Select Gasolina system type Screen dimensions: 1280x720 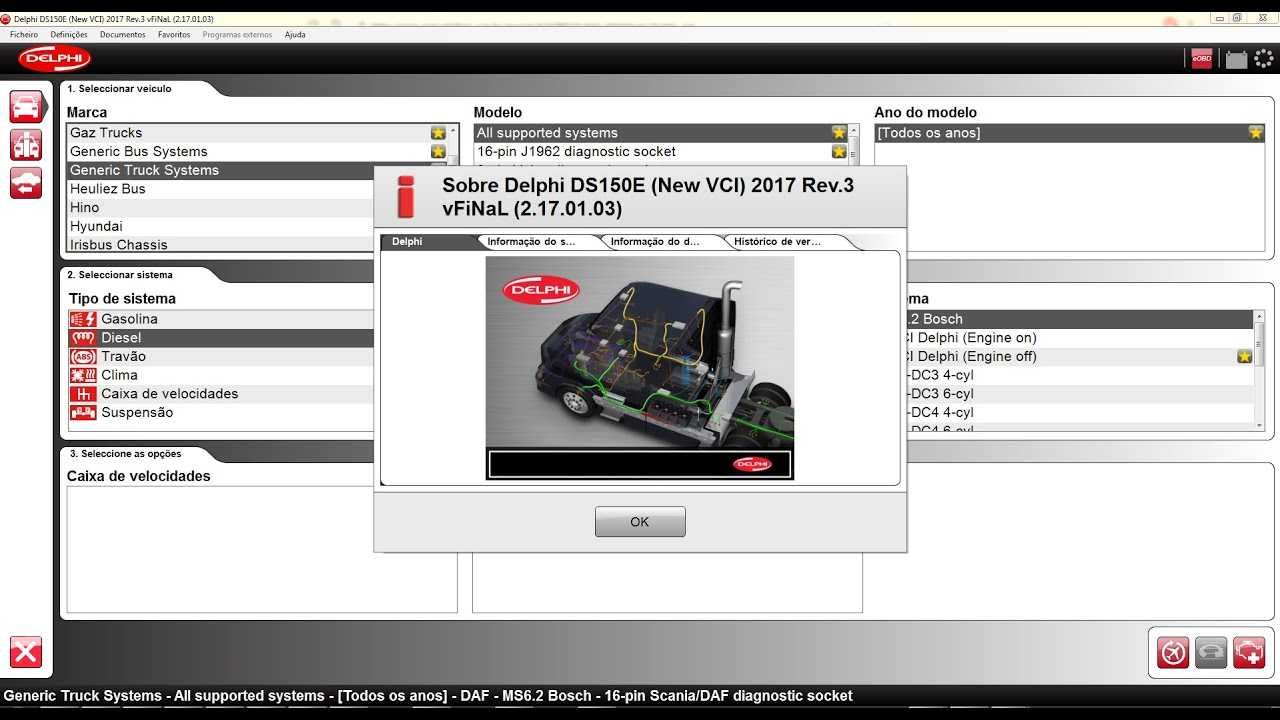tap(221, 319)
